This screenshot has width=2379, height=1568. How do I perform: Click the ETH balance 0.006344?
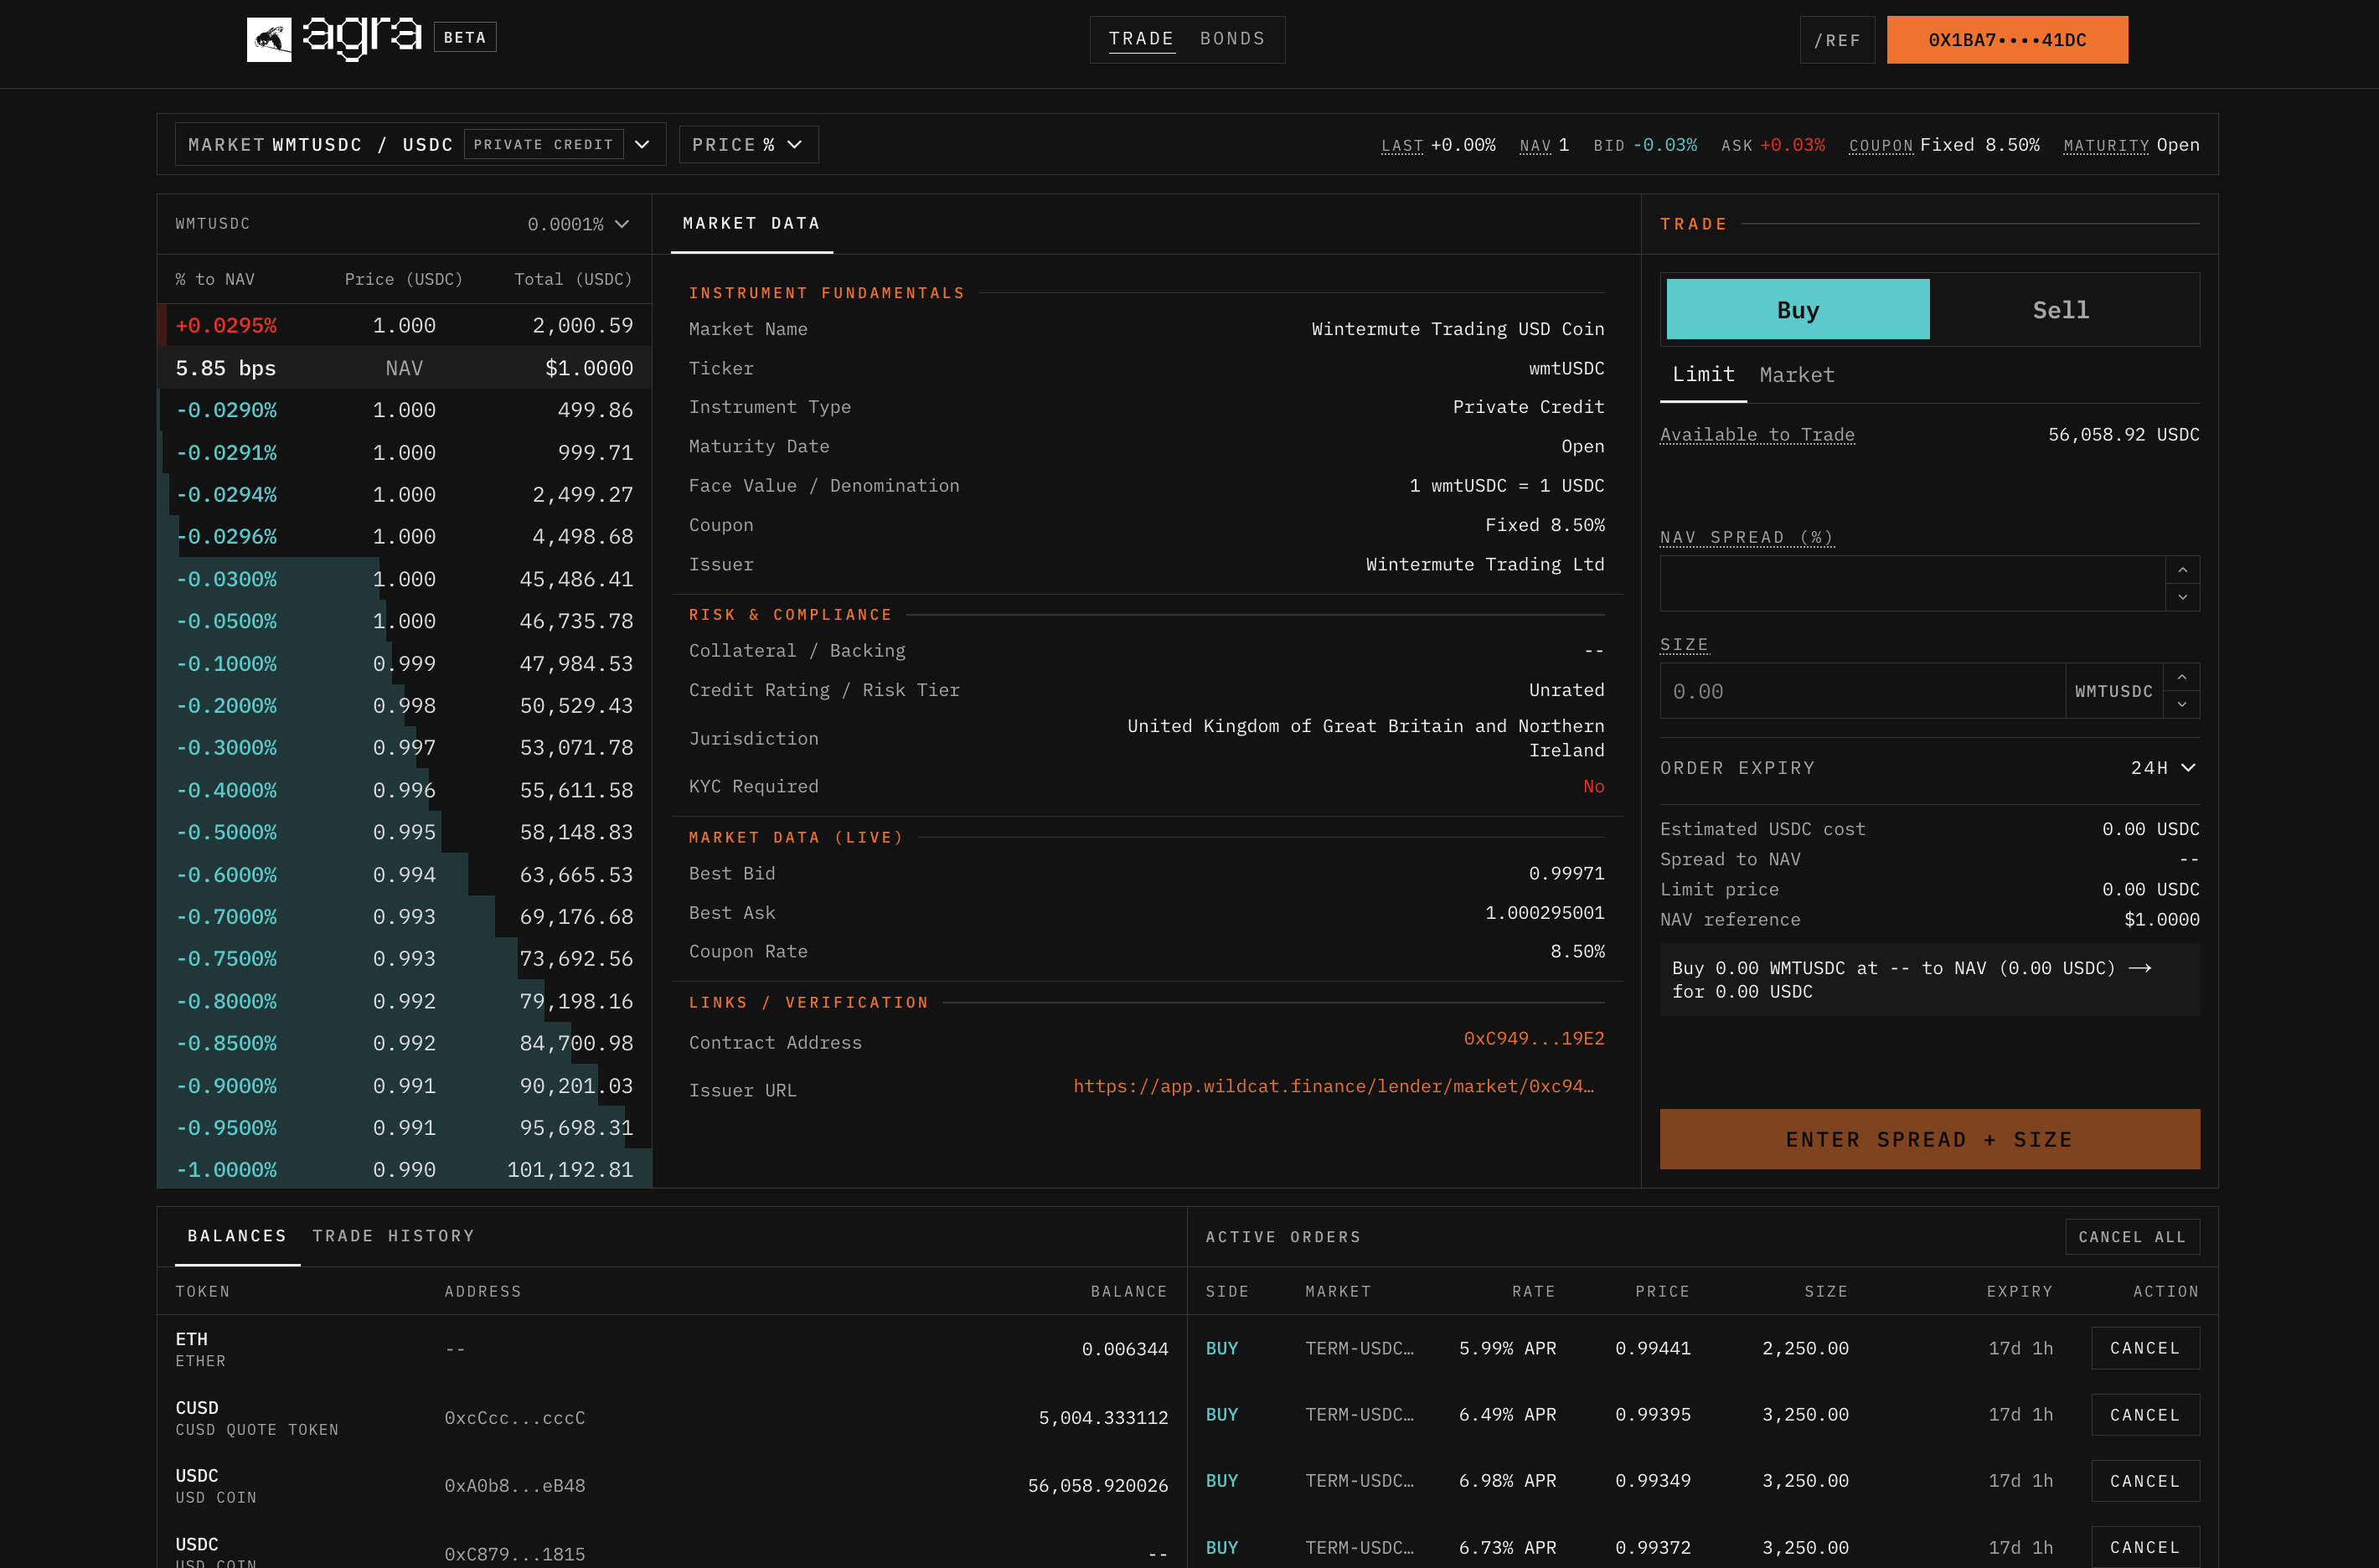(1124, 1349)
